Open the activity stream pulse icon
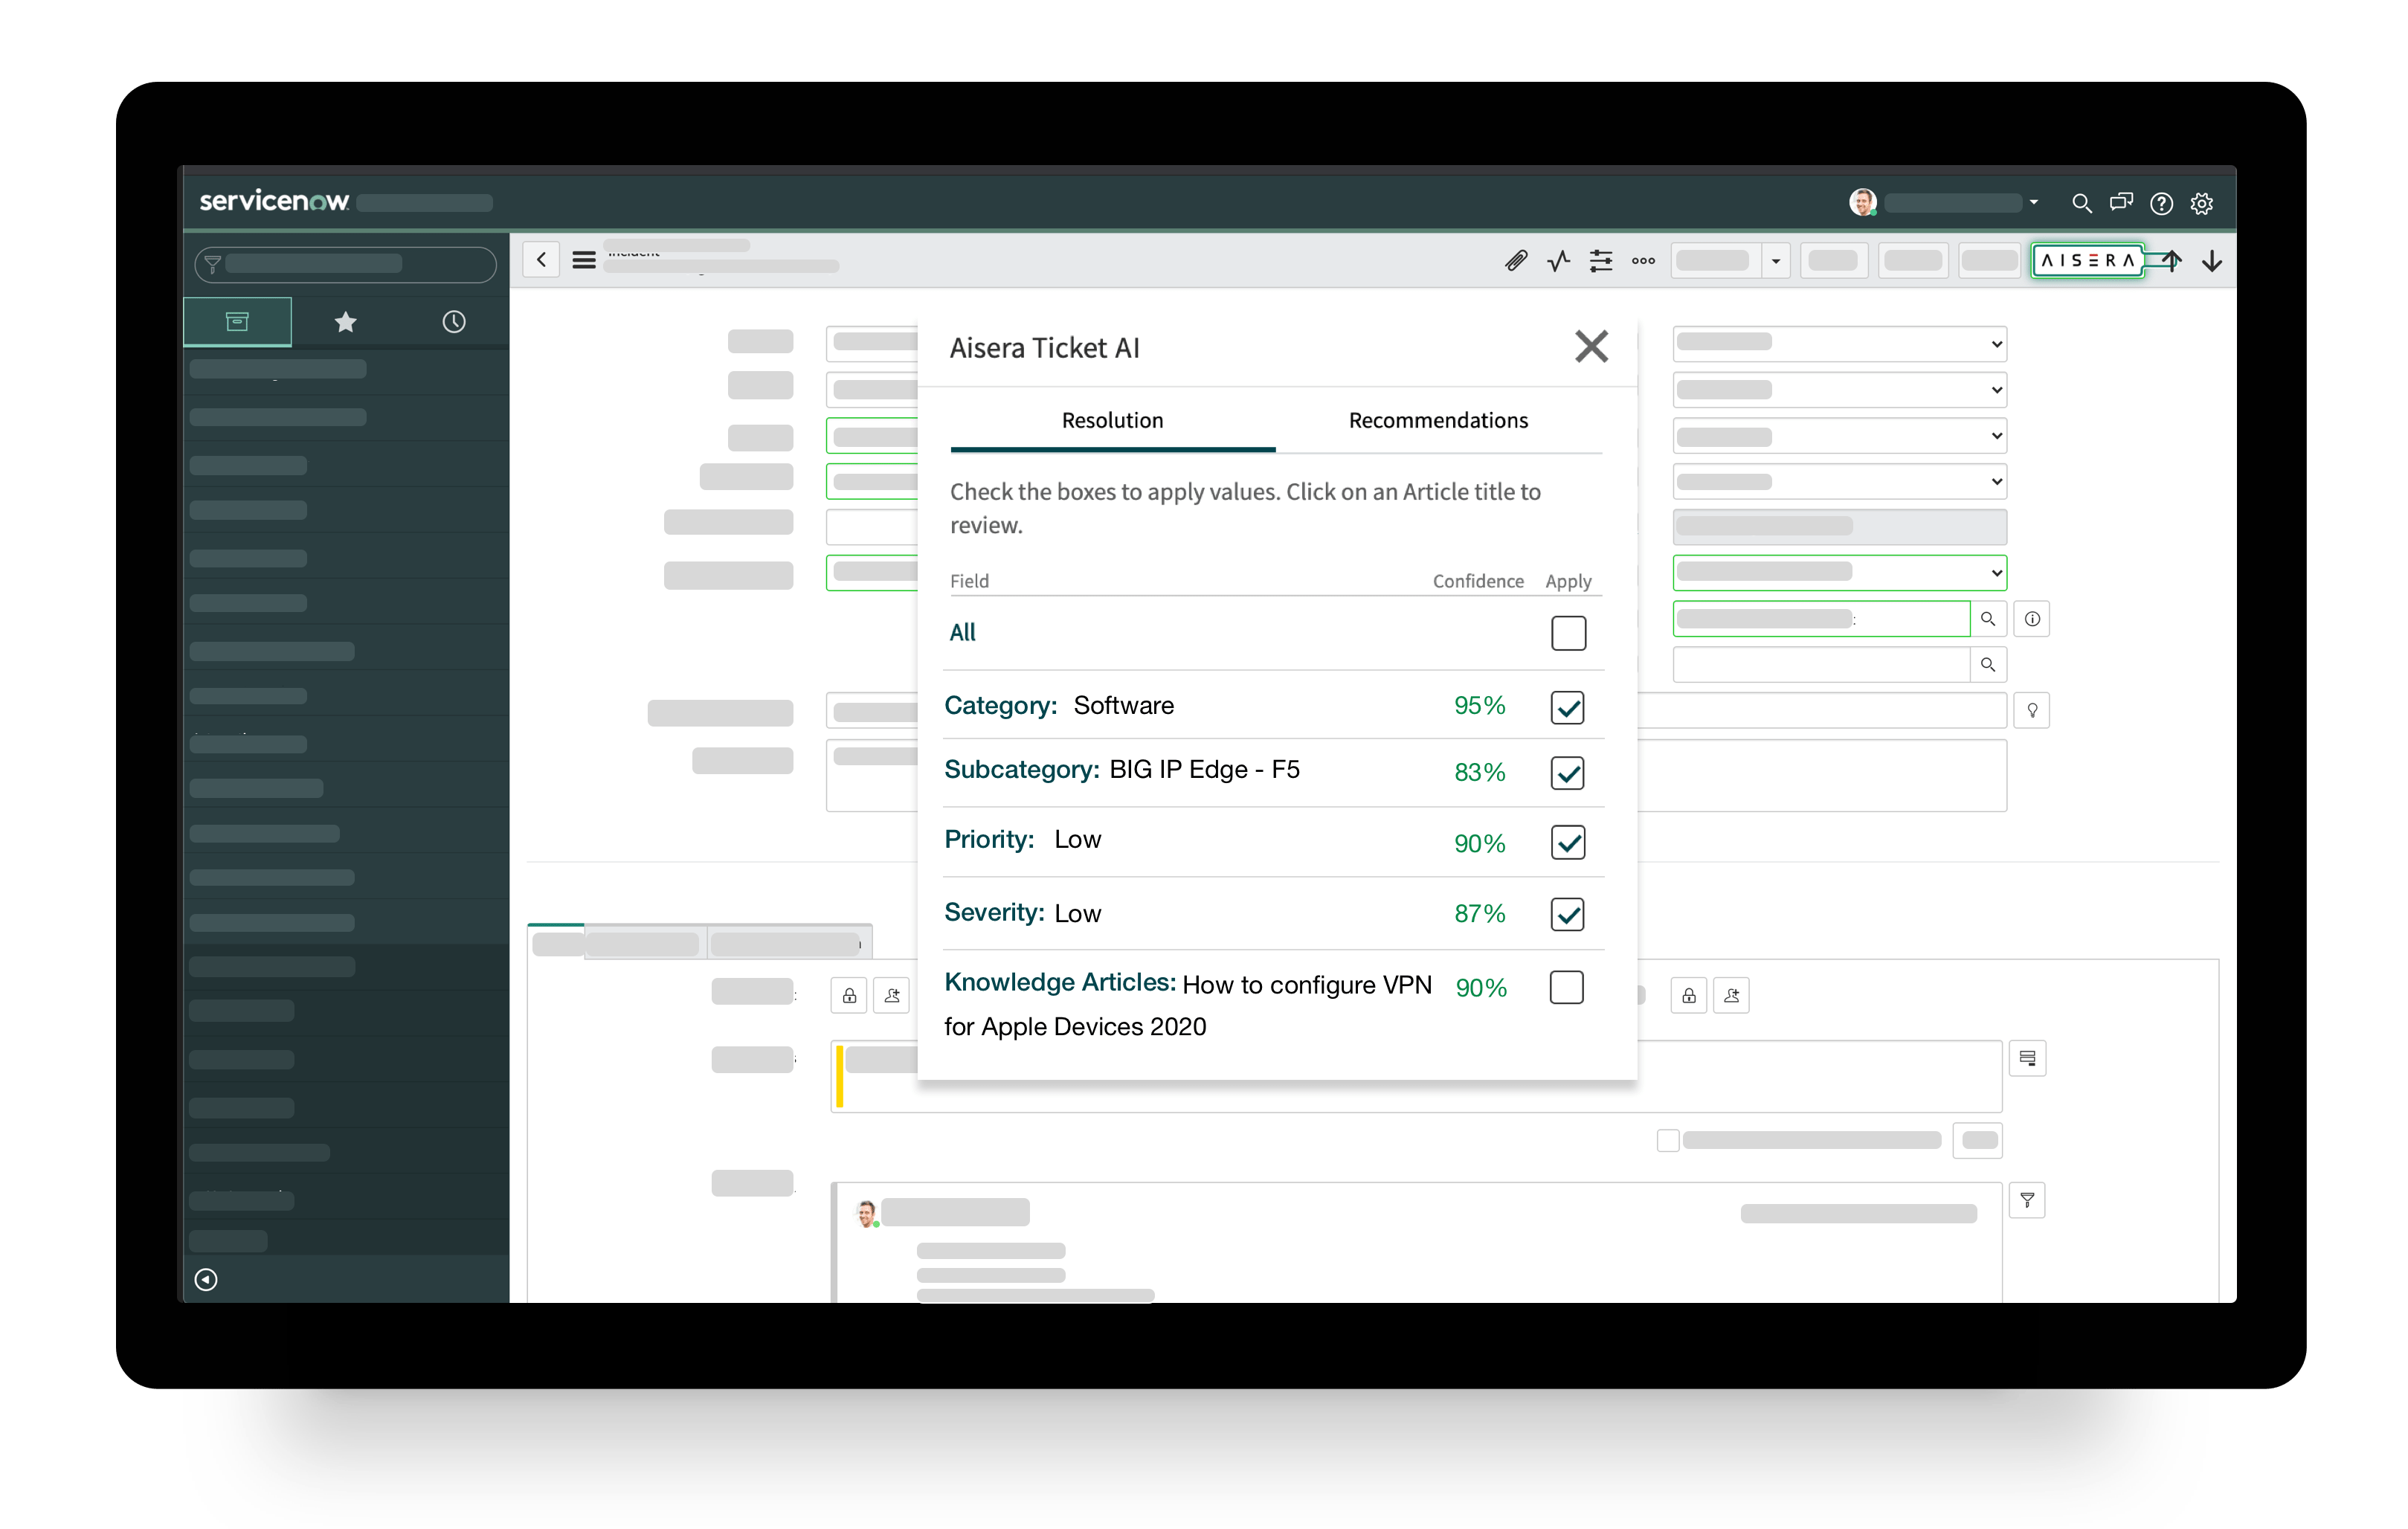This screenshot has width=2408, height=1529. (1558, 261)
